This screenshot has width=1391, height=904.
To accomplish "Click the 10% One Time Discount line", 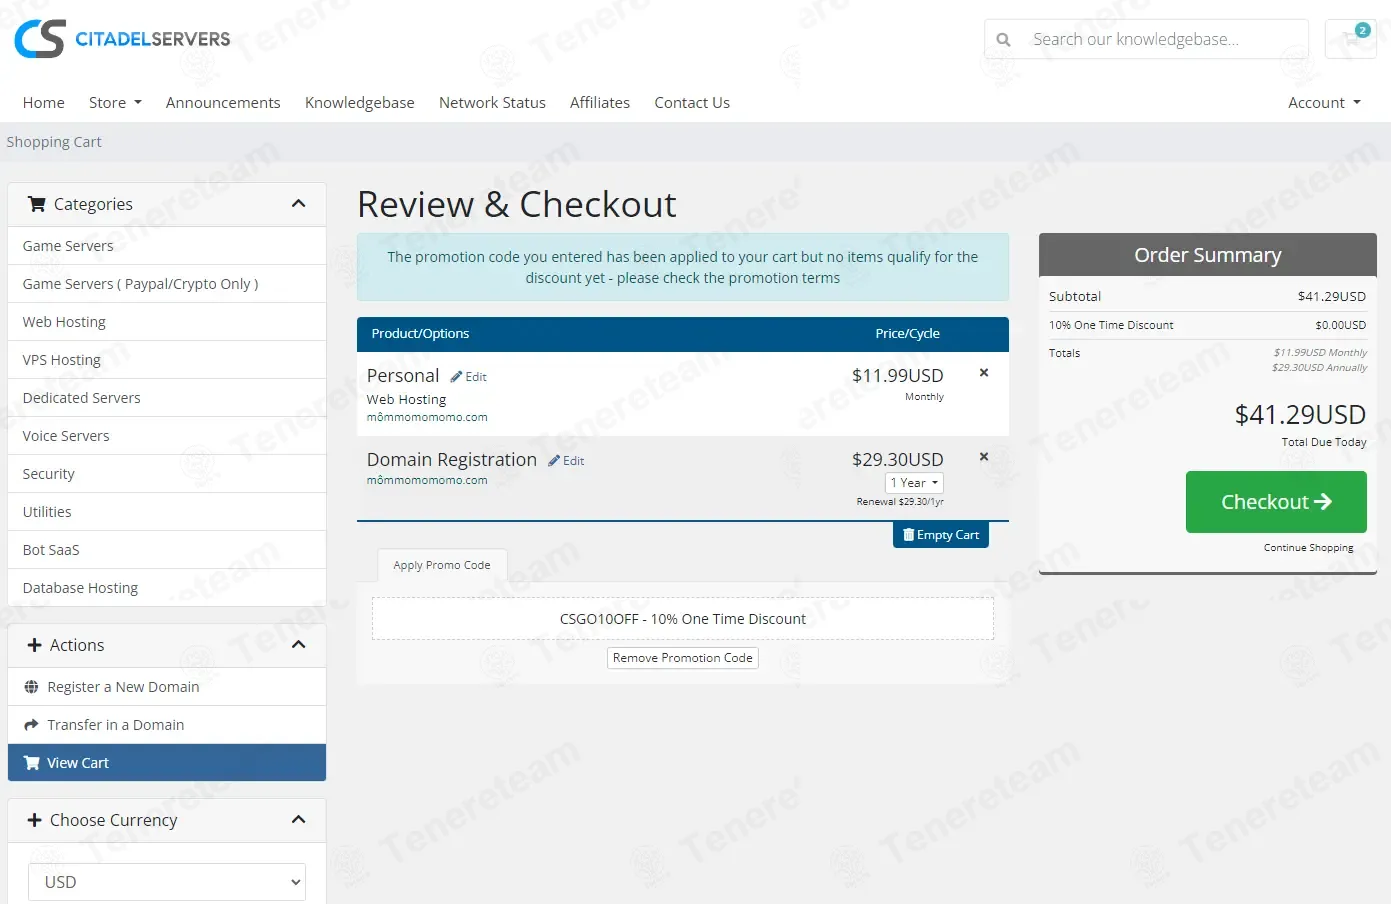I will (x=1207, y=325).
